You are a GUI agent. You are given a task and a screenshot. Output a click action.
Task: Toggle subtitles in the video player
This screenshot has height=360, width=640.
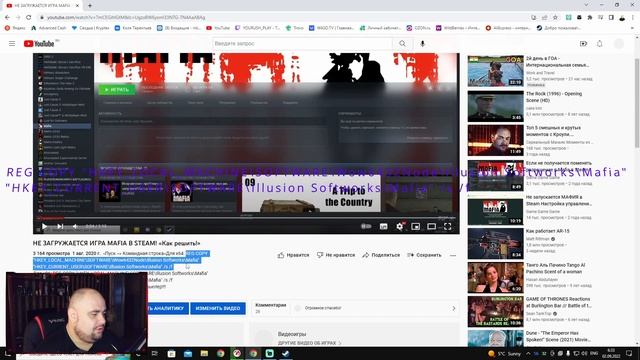pyautogui.click(x=383, y=227)
